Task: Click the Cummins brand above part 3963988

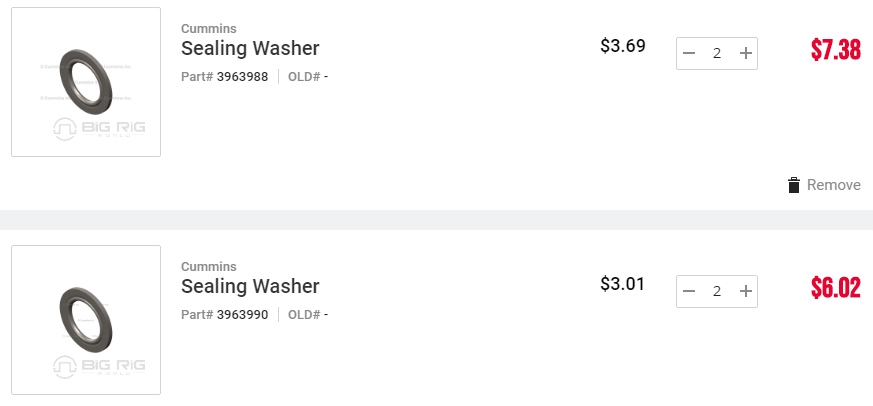Action: click(x=209, y=28)
